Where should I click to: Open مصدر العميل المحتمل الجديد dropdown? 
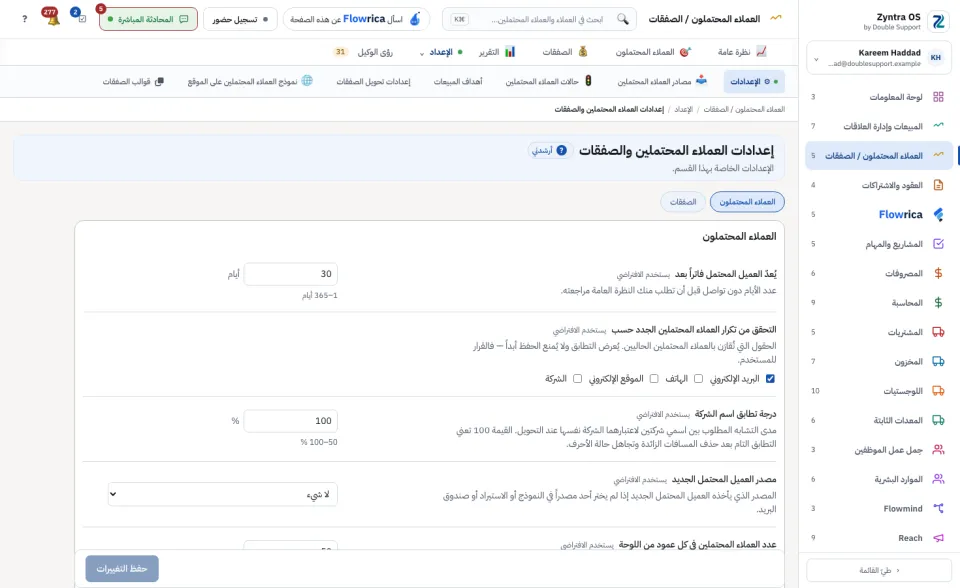(223, 494)
